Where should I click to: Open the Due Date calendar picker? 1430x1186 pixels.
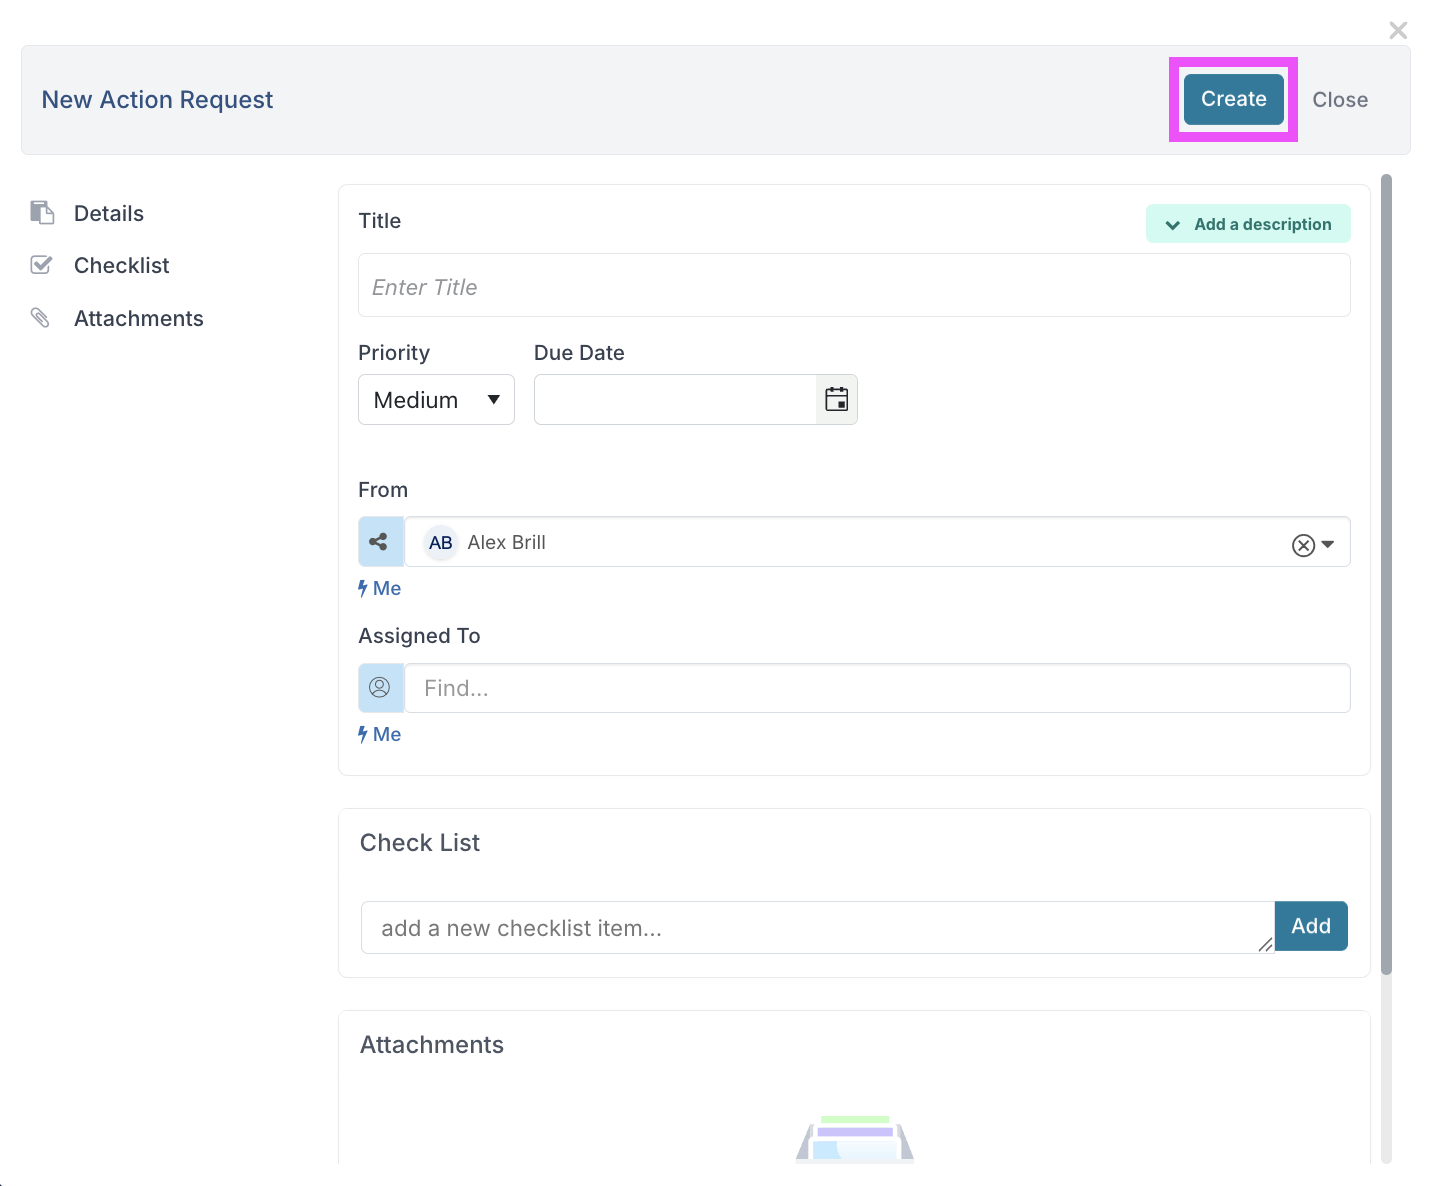click(836, 400)
